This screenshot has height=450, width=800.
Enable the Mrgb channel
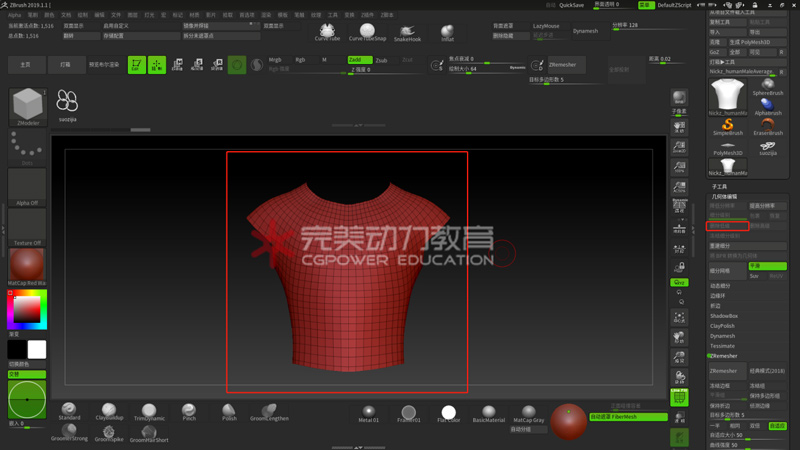(275, 60)
